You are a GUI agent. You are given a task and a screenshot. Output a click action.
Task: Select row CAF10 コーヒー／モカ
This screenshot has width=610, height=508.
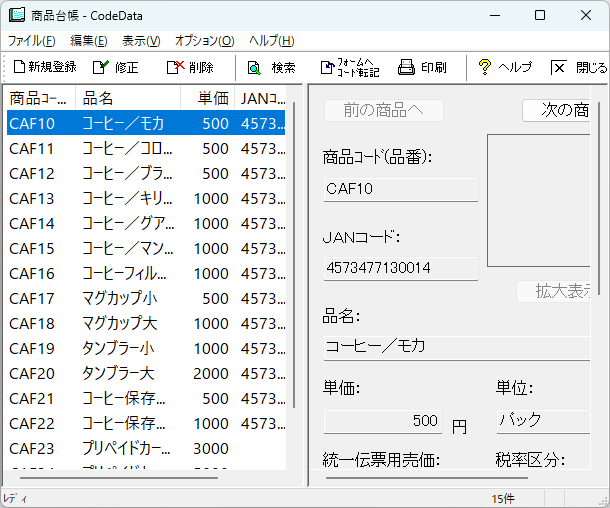pyautogui.click(x=146, y=123)
